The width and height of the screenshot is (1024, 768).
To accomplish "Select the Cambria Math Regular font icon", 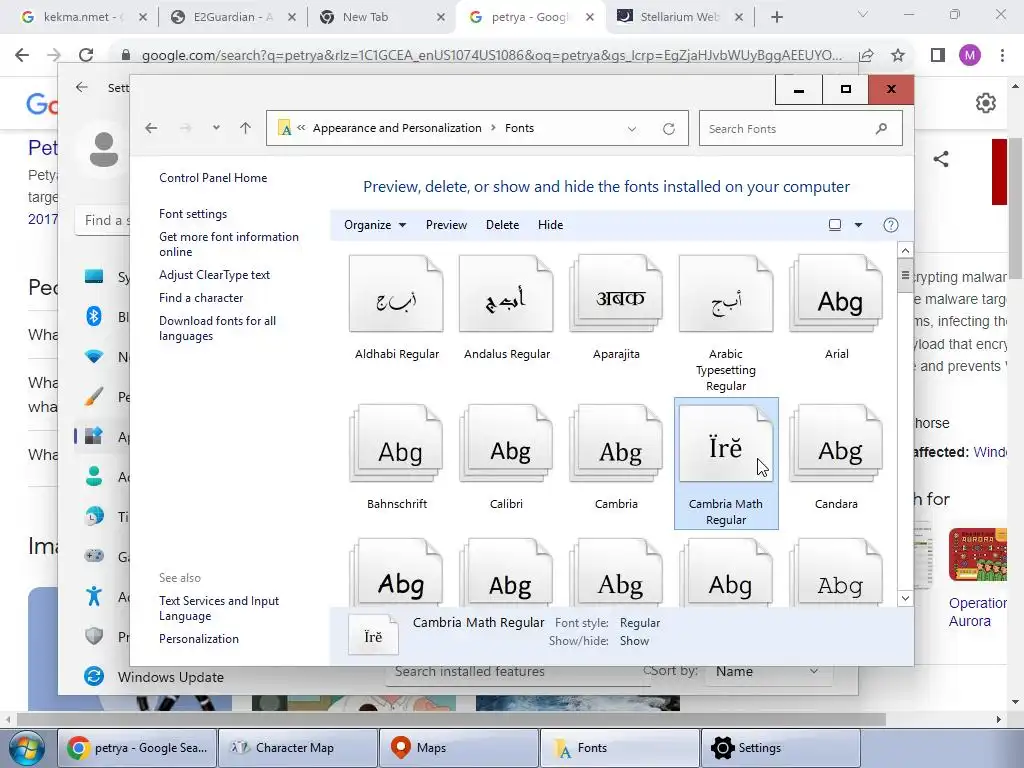I will point(726,444).
